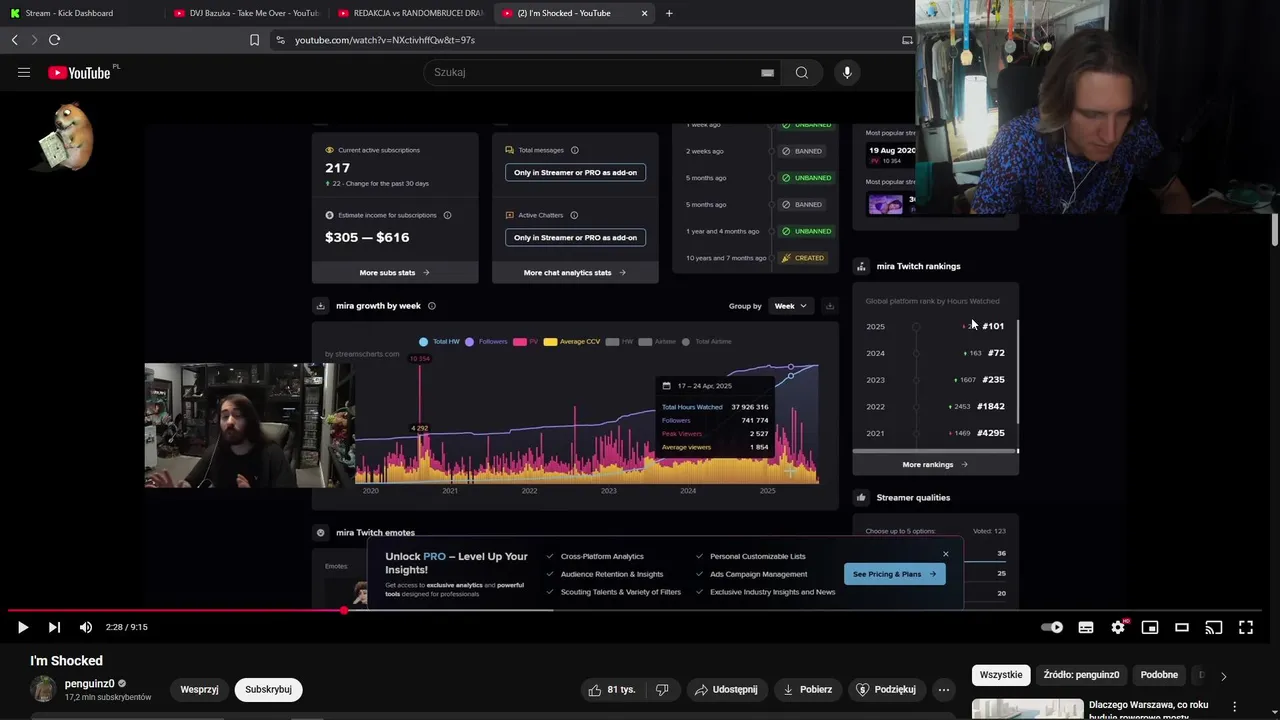Viewport: 1280px width, 720px height.
Task: Go to the YouTube home logo
Action: [x=79, y=72]
